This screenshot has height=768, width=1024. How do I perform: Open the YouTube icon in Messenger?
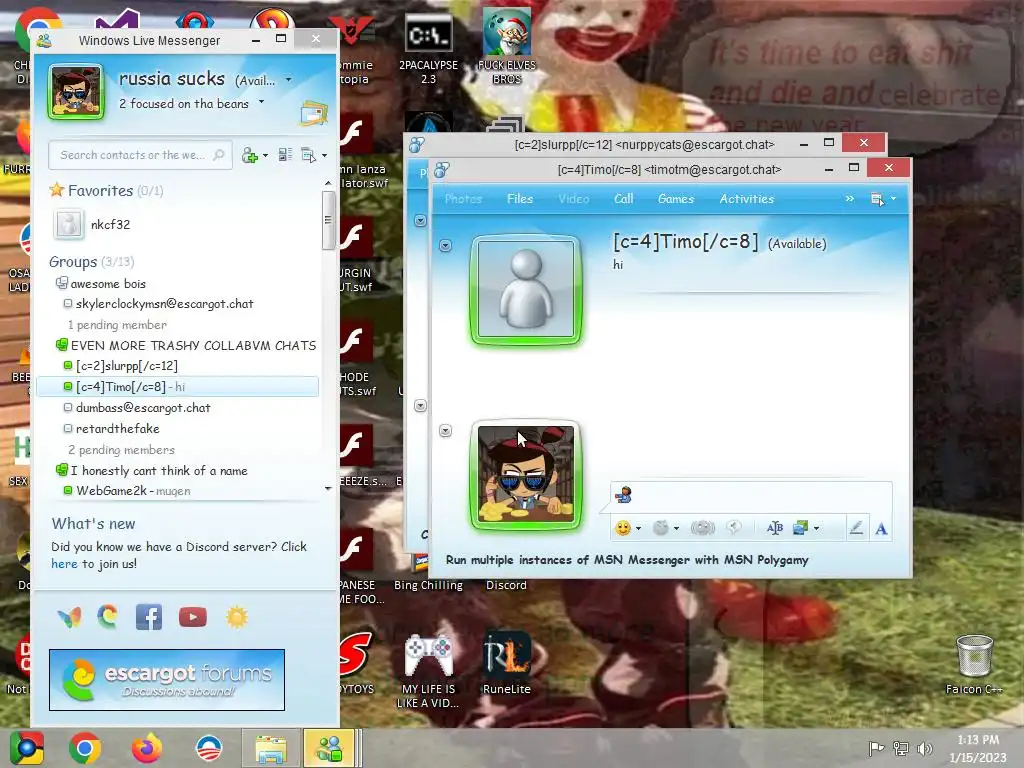click(193, 617)
